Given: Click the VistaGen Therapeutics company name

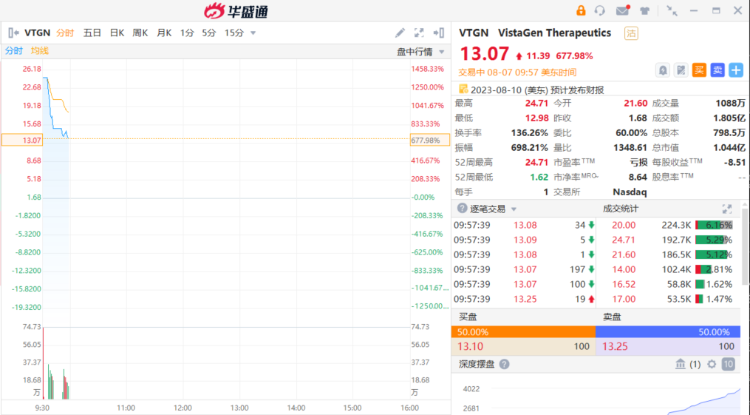Looking at the screenshot, I should pos(554,33).
